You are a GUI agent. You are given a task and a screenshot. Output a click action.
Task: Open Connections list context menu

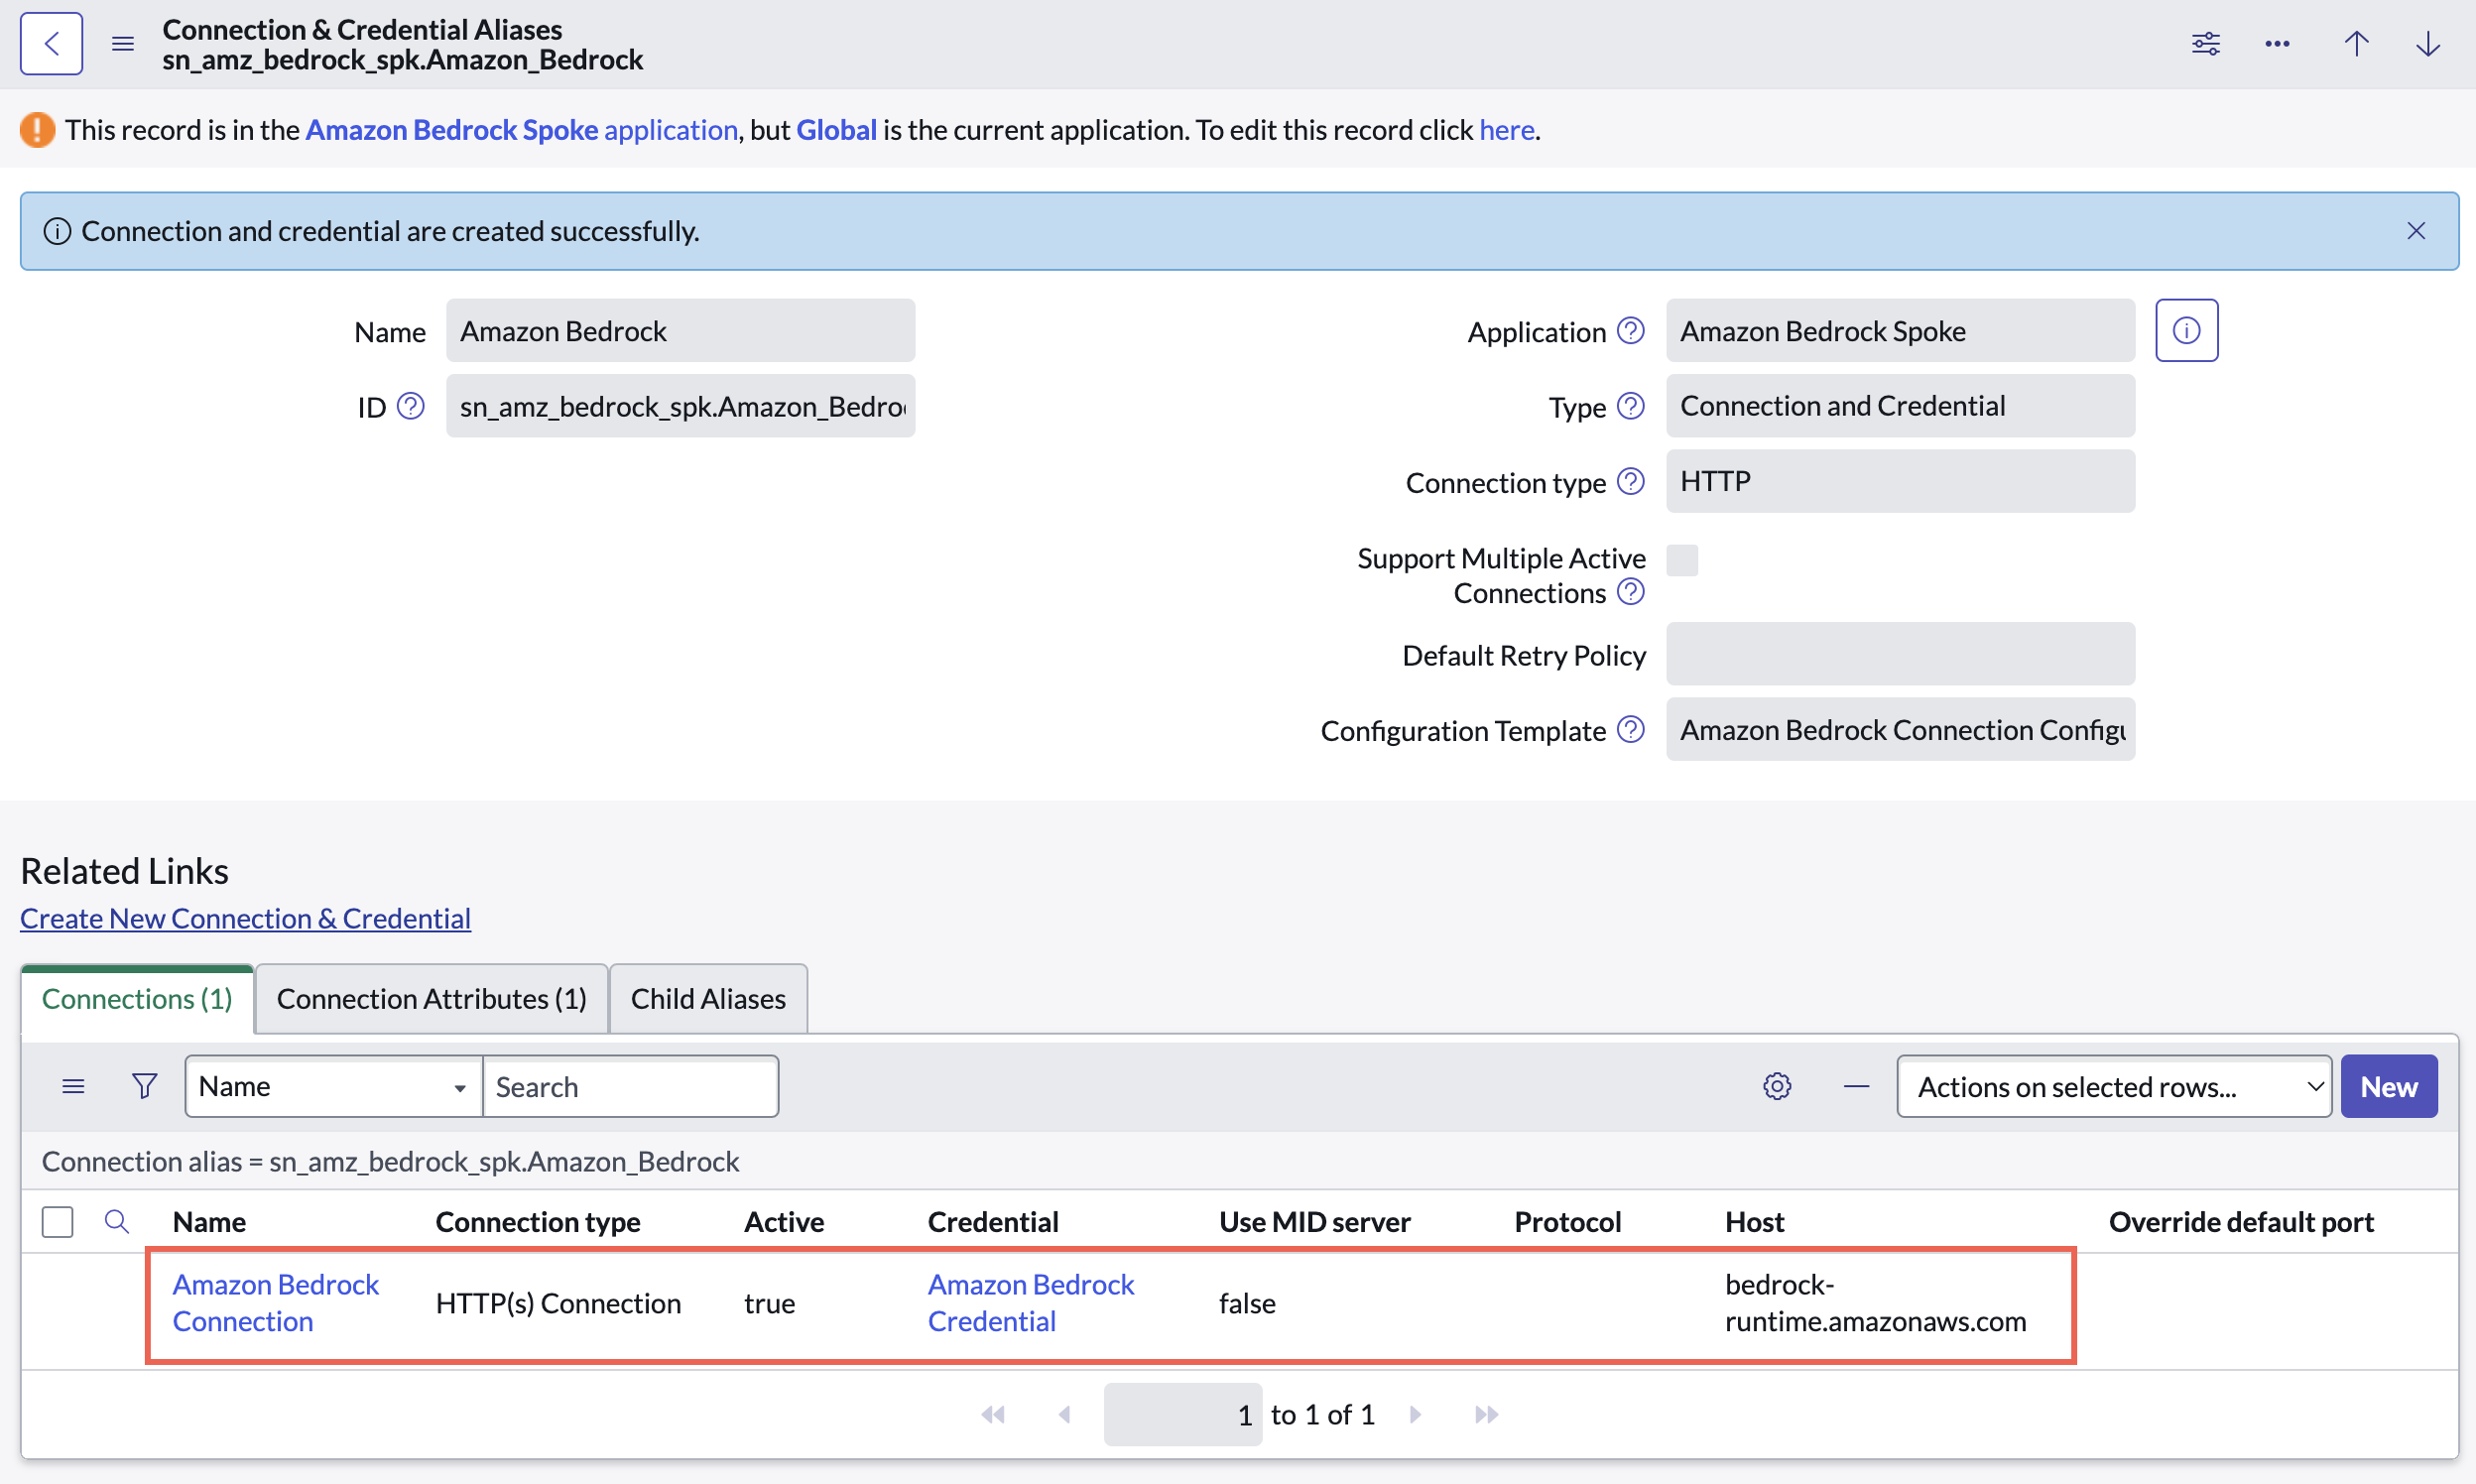coord(73,1086)
